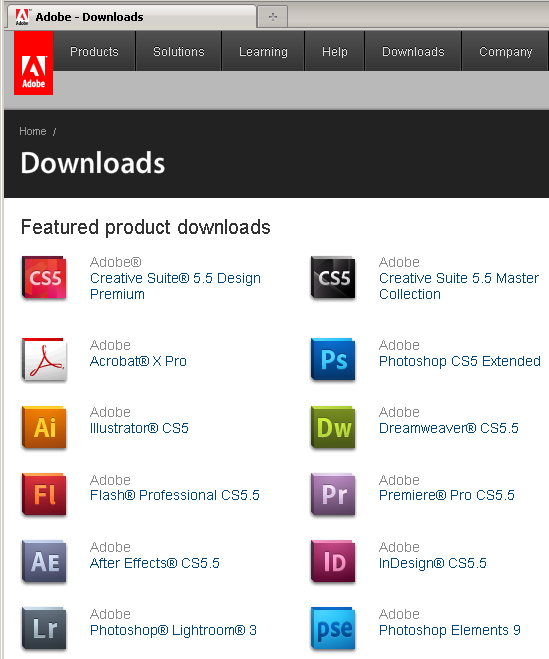Viewport: 549px width, 659px height.
Task: Open the Learning menu
Action: click(263, 51)
